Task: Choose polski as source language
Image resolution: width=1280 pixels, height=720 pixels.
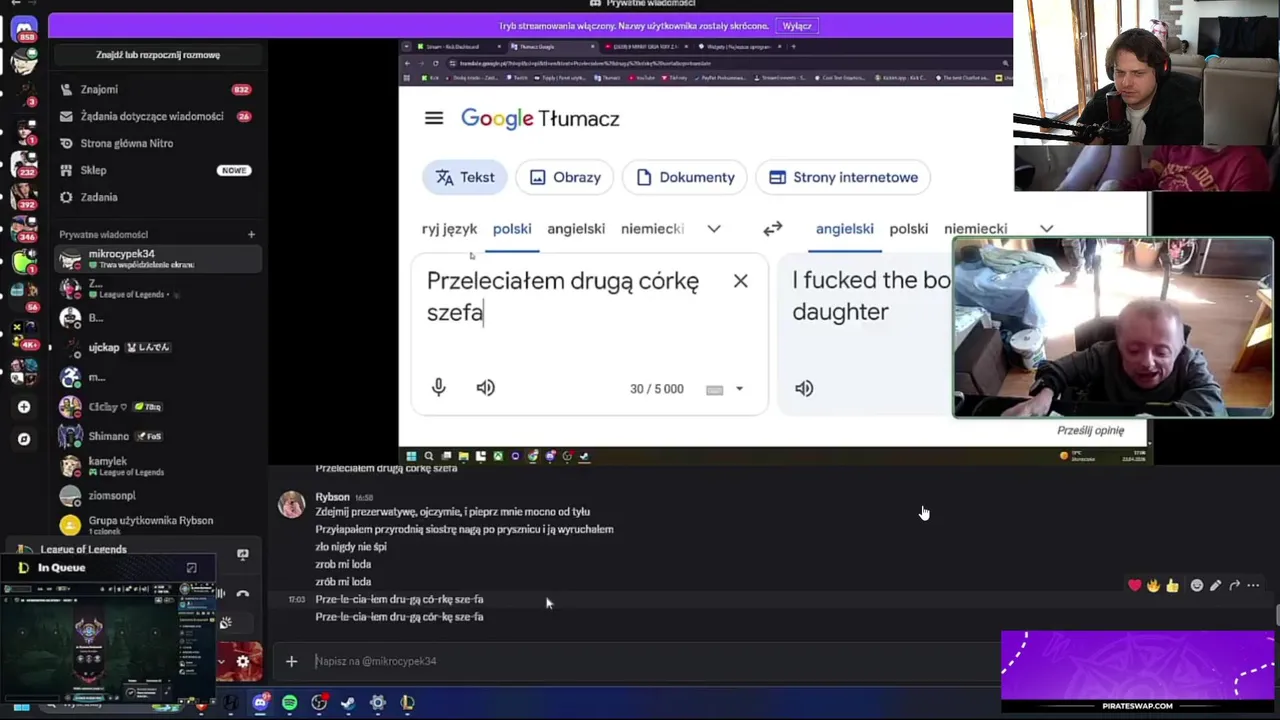Action: pos(512,229)
